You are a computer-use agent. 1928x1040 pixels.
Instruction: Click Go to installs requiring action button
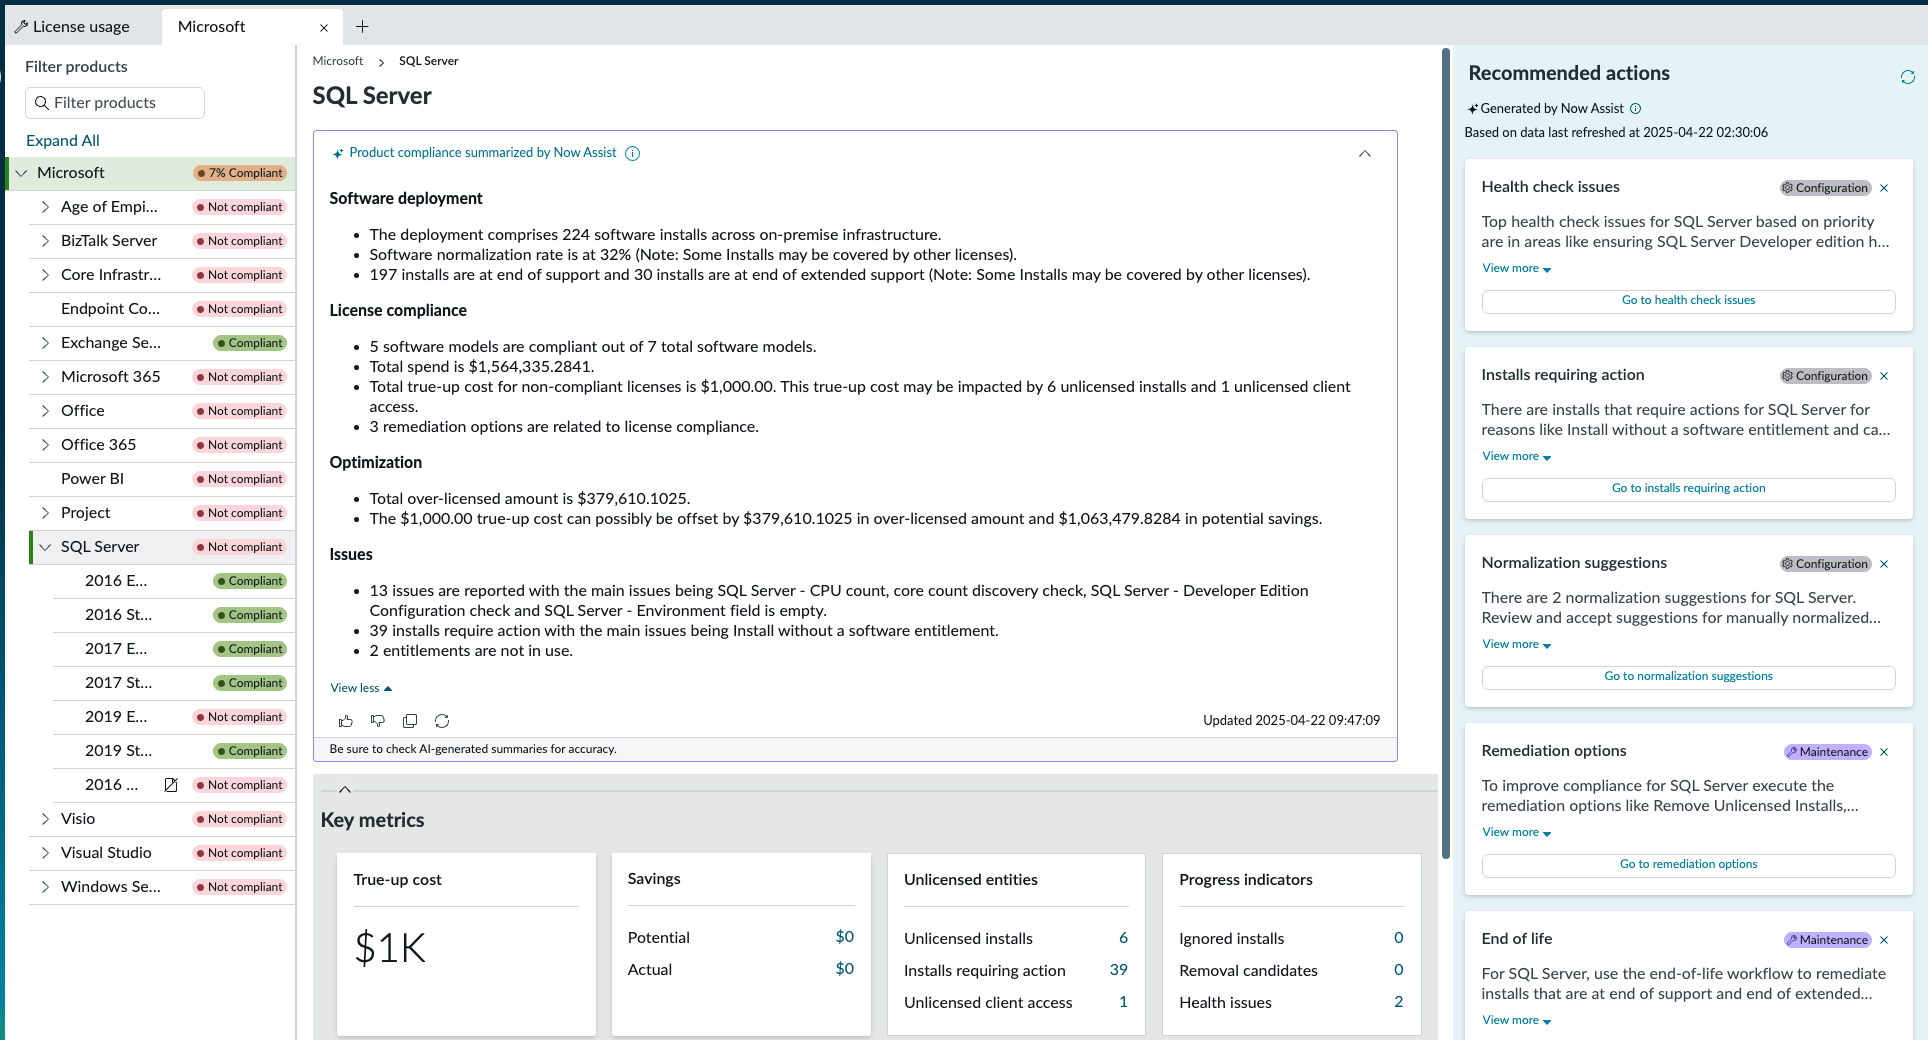[x=1688, y=489]
